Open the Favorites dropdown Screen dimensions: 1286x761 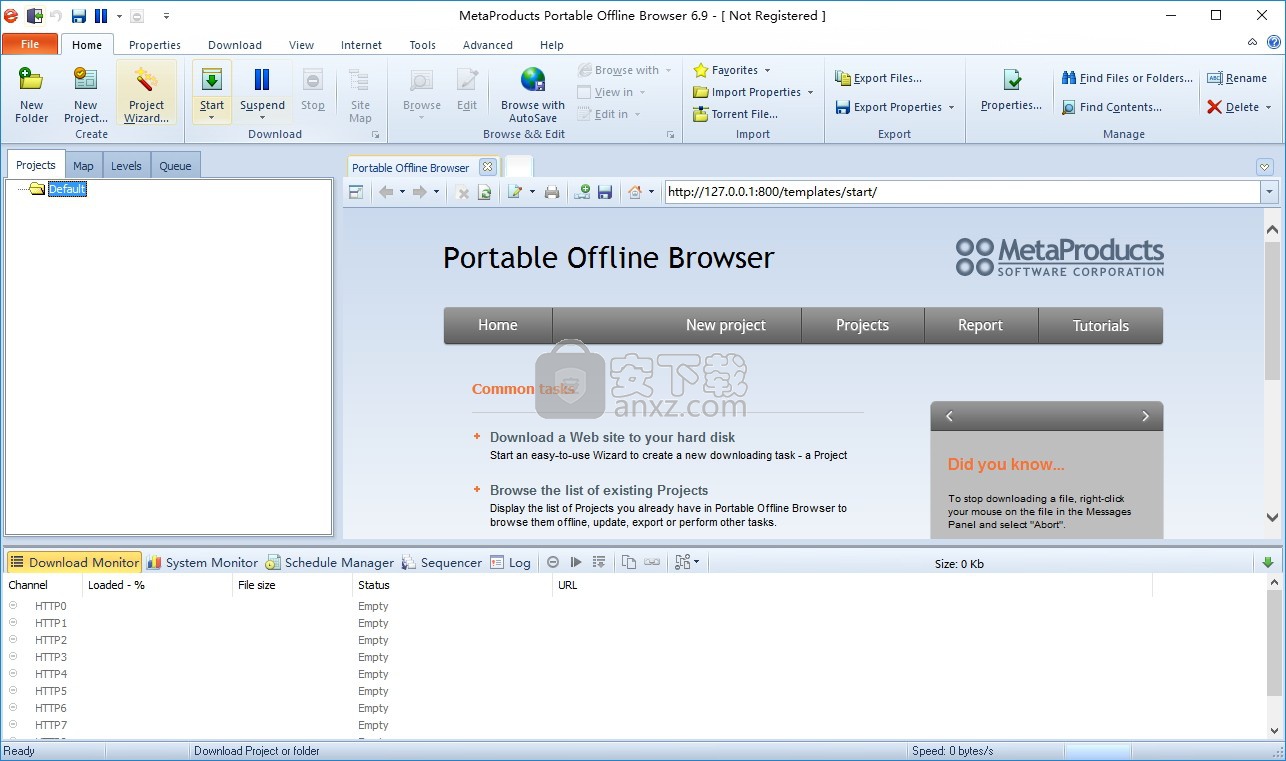[767, 70]
